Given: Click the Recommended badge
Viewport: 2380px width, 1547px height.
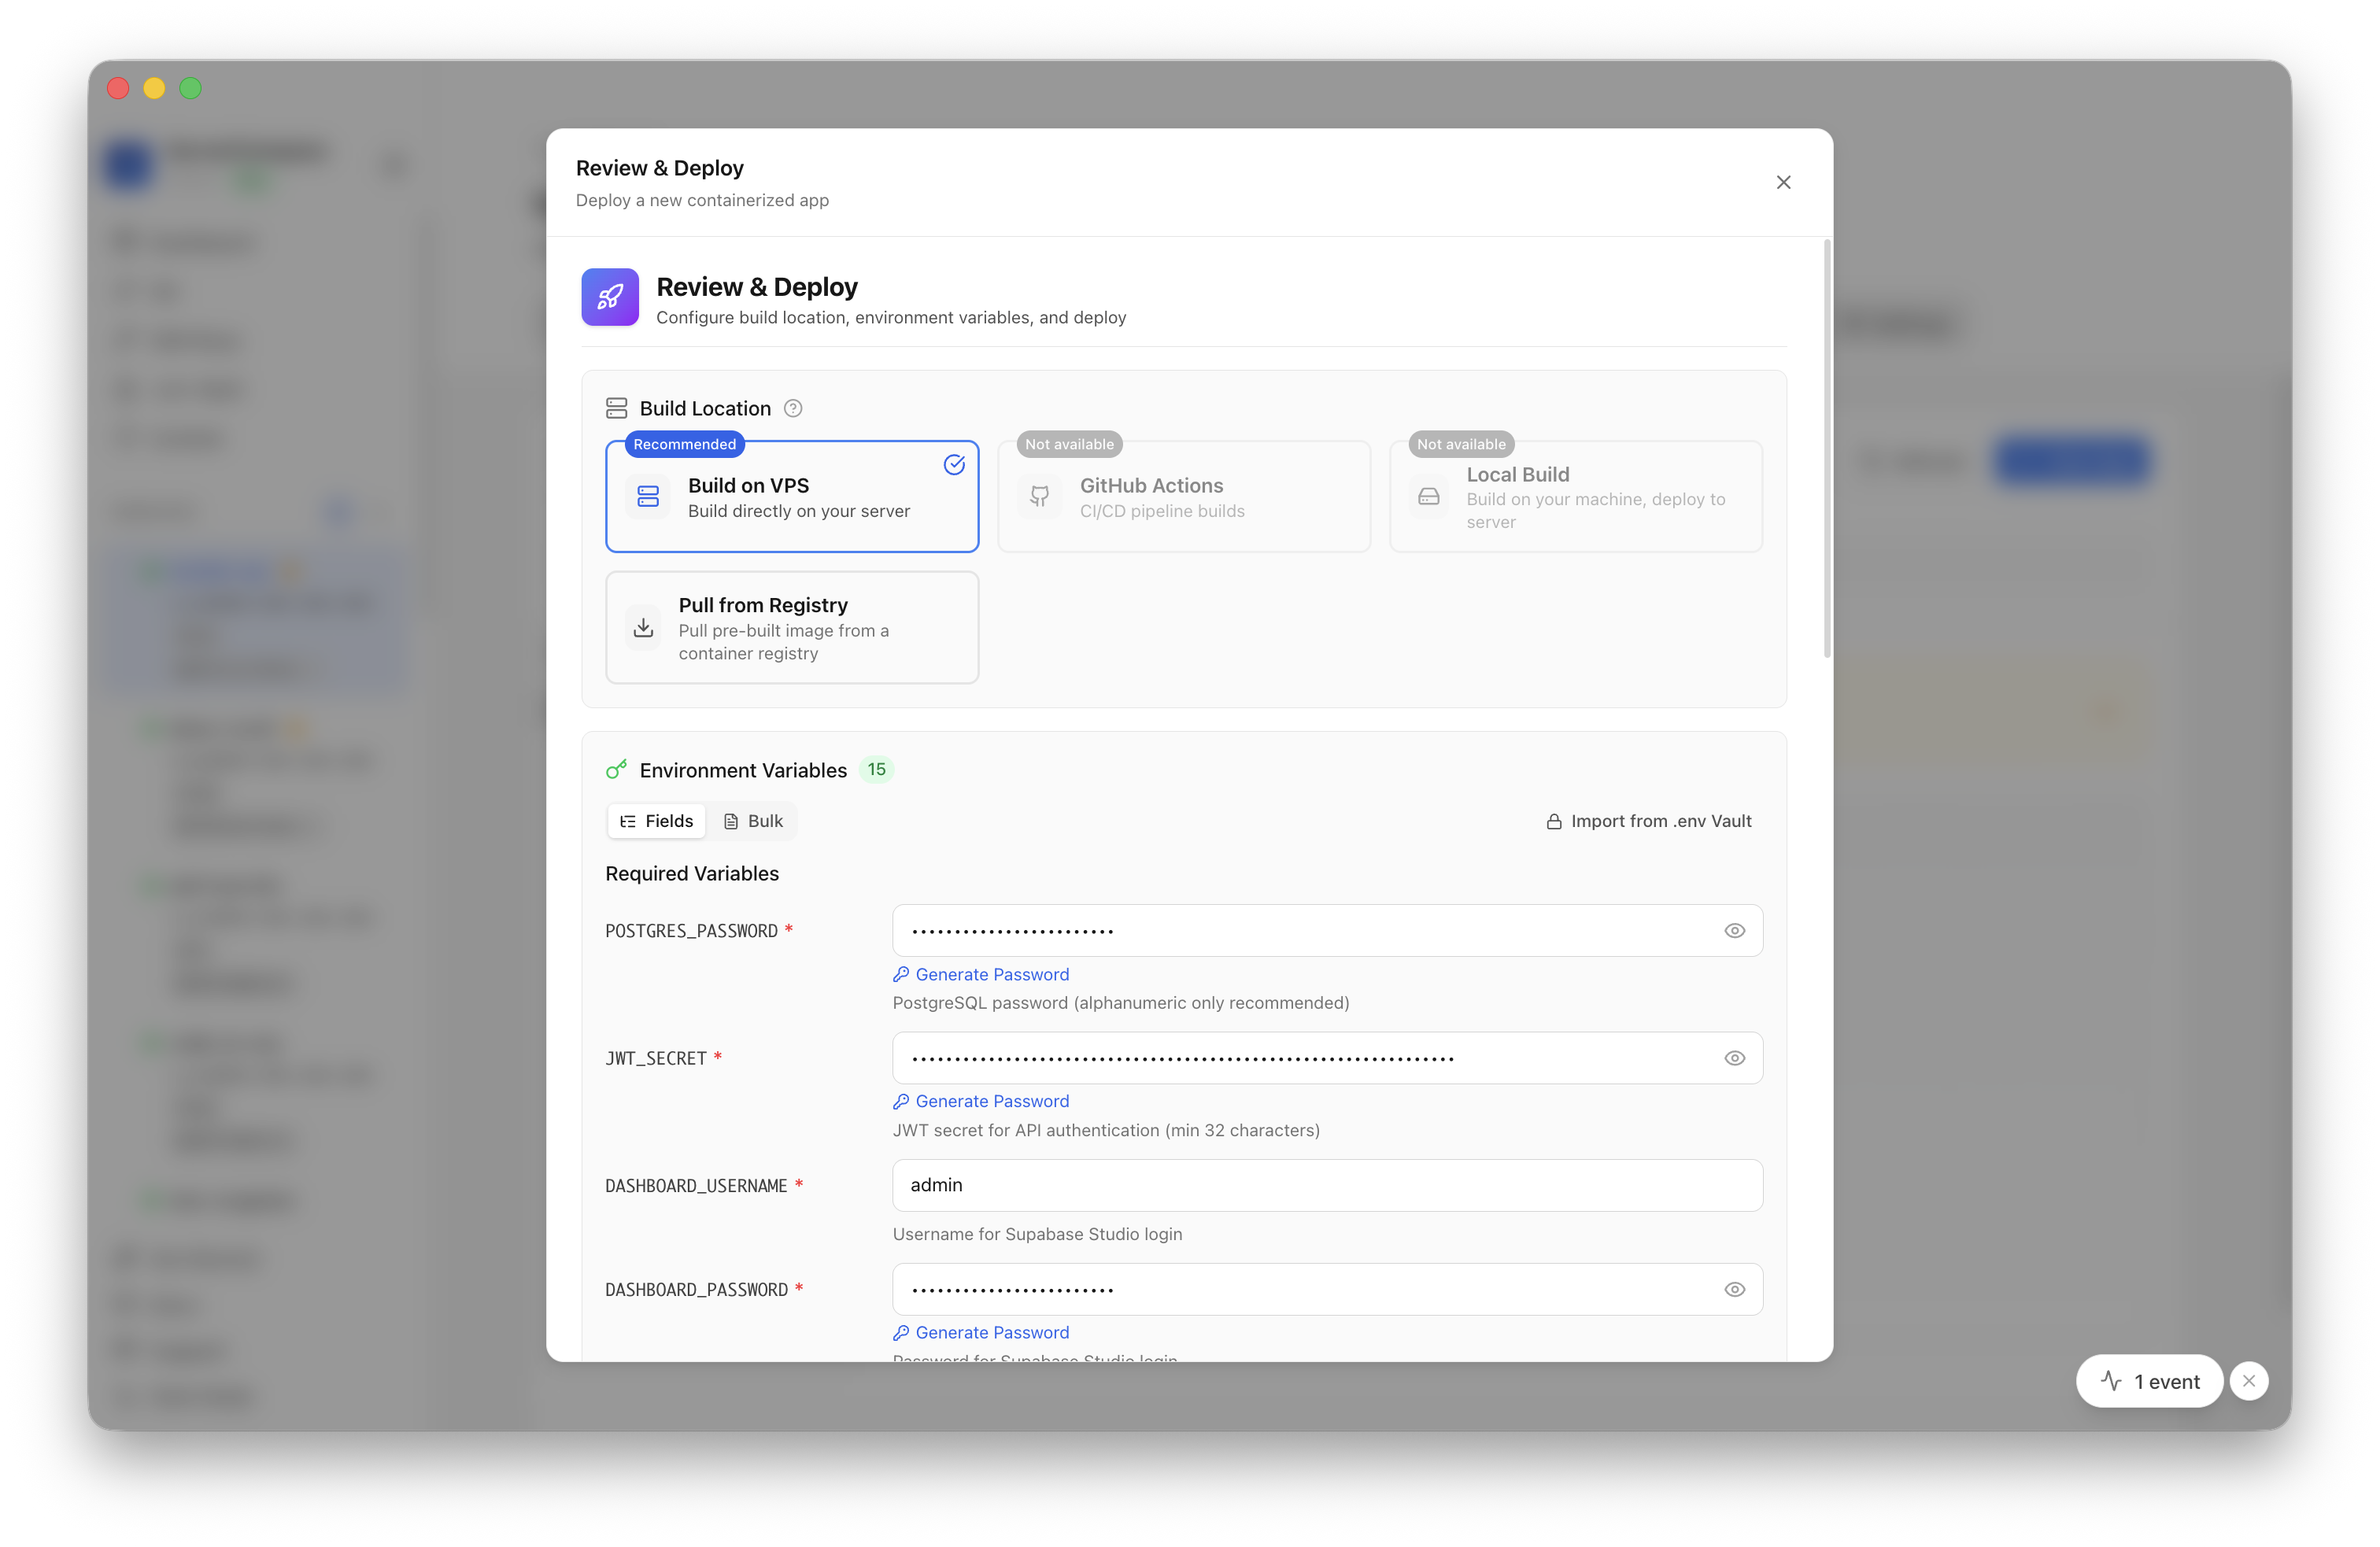Looking at the screenshot, I should [685, 444].
